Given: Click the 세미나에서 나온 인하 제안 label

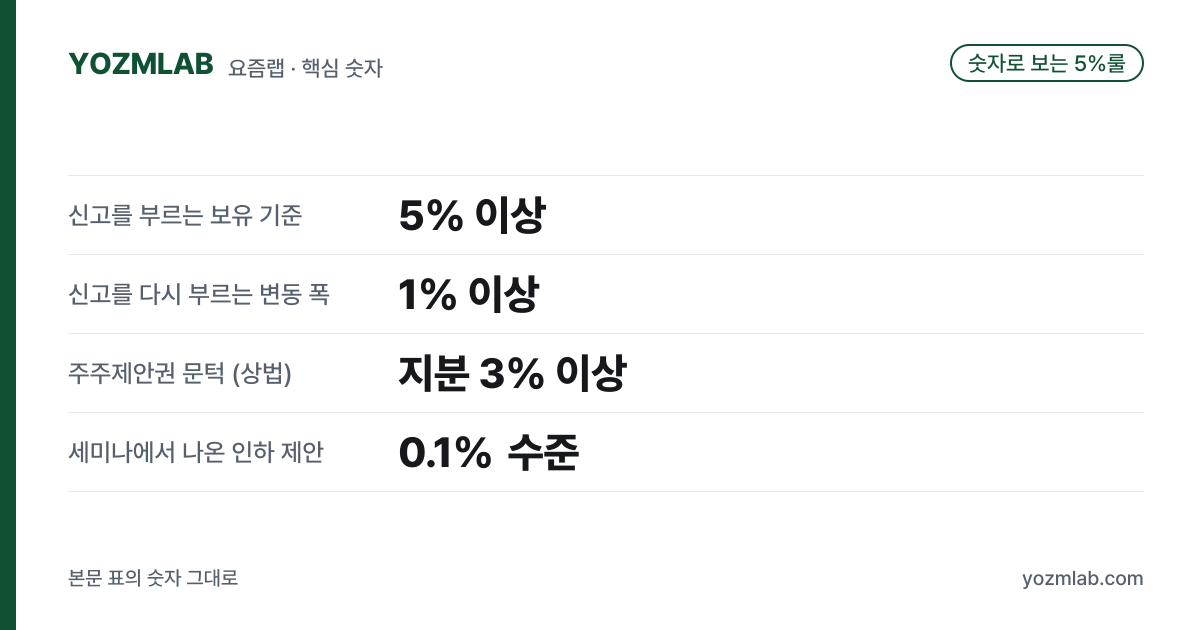Looking at the screenshot, I should [x=196, y=452].
